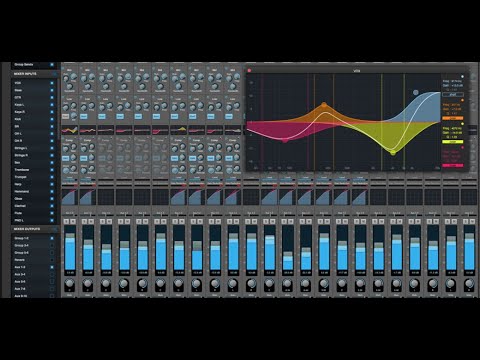The height and width of the screenshot is (360, 480).
Task: Toggle the yellow band enable dot in the EQ panel
Action: [x=462, y=124]
